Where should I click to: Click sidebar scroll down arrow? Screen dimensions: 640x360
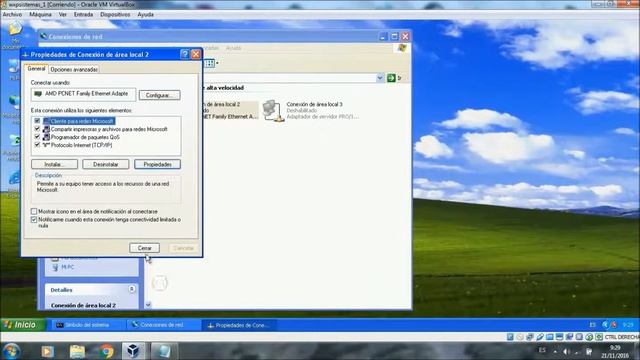tap(148, 304)
